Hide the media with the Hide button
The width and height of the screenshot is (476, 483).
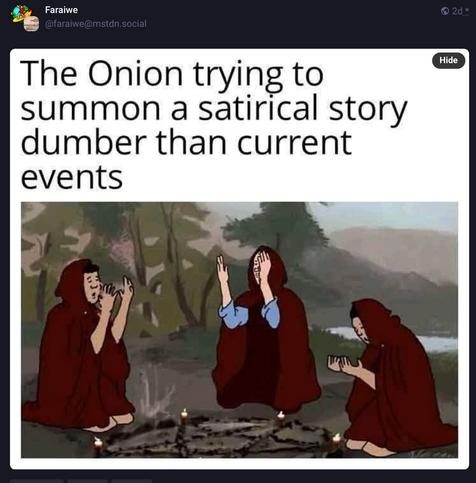448,60
